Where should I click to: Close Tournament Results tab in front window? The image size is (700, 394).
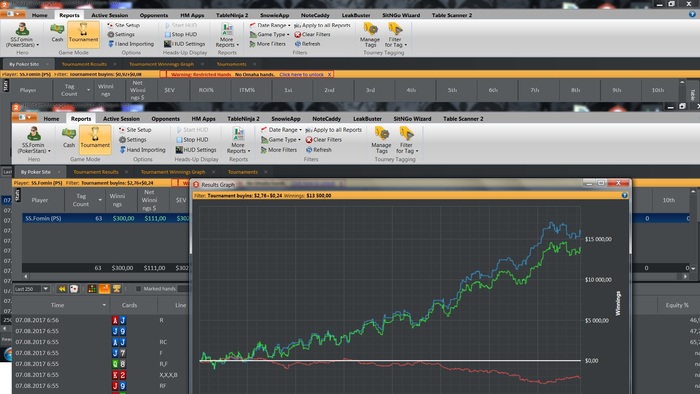click(126, 172)
